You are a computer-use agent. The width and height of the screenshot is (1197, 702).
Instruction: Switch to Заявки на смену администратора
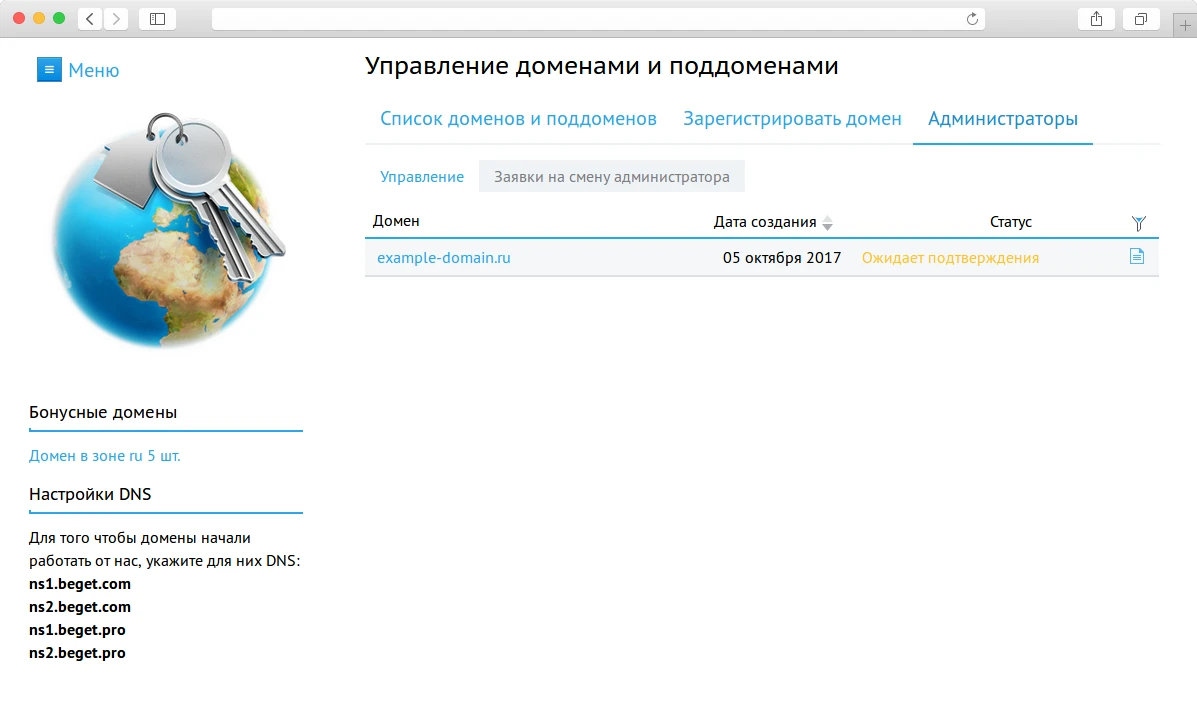click(613, 176)
